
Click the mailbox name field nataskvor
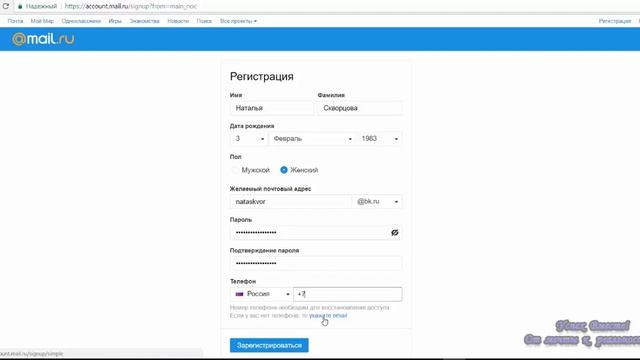[x=291, y=202]
